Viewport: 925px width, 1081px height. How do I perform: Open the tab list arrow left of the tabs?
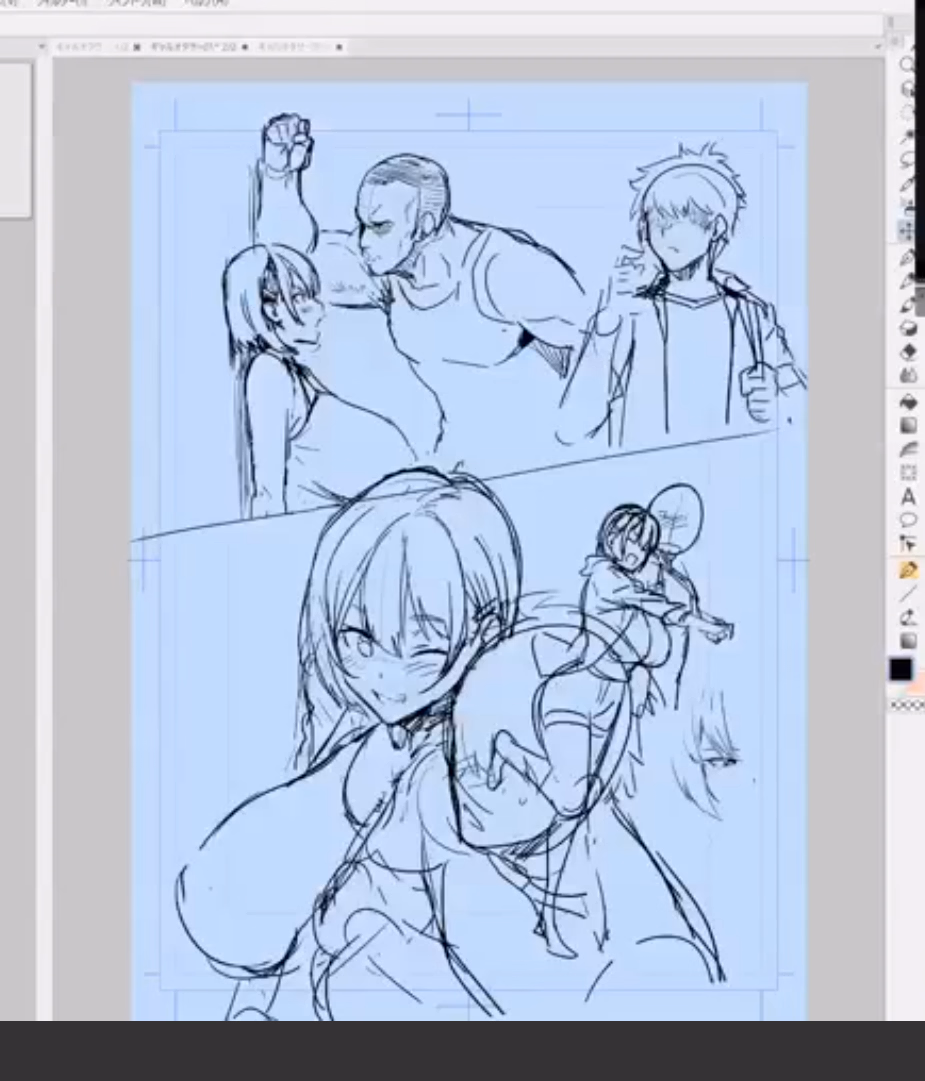43,47
